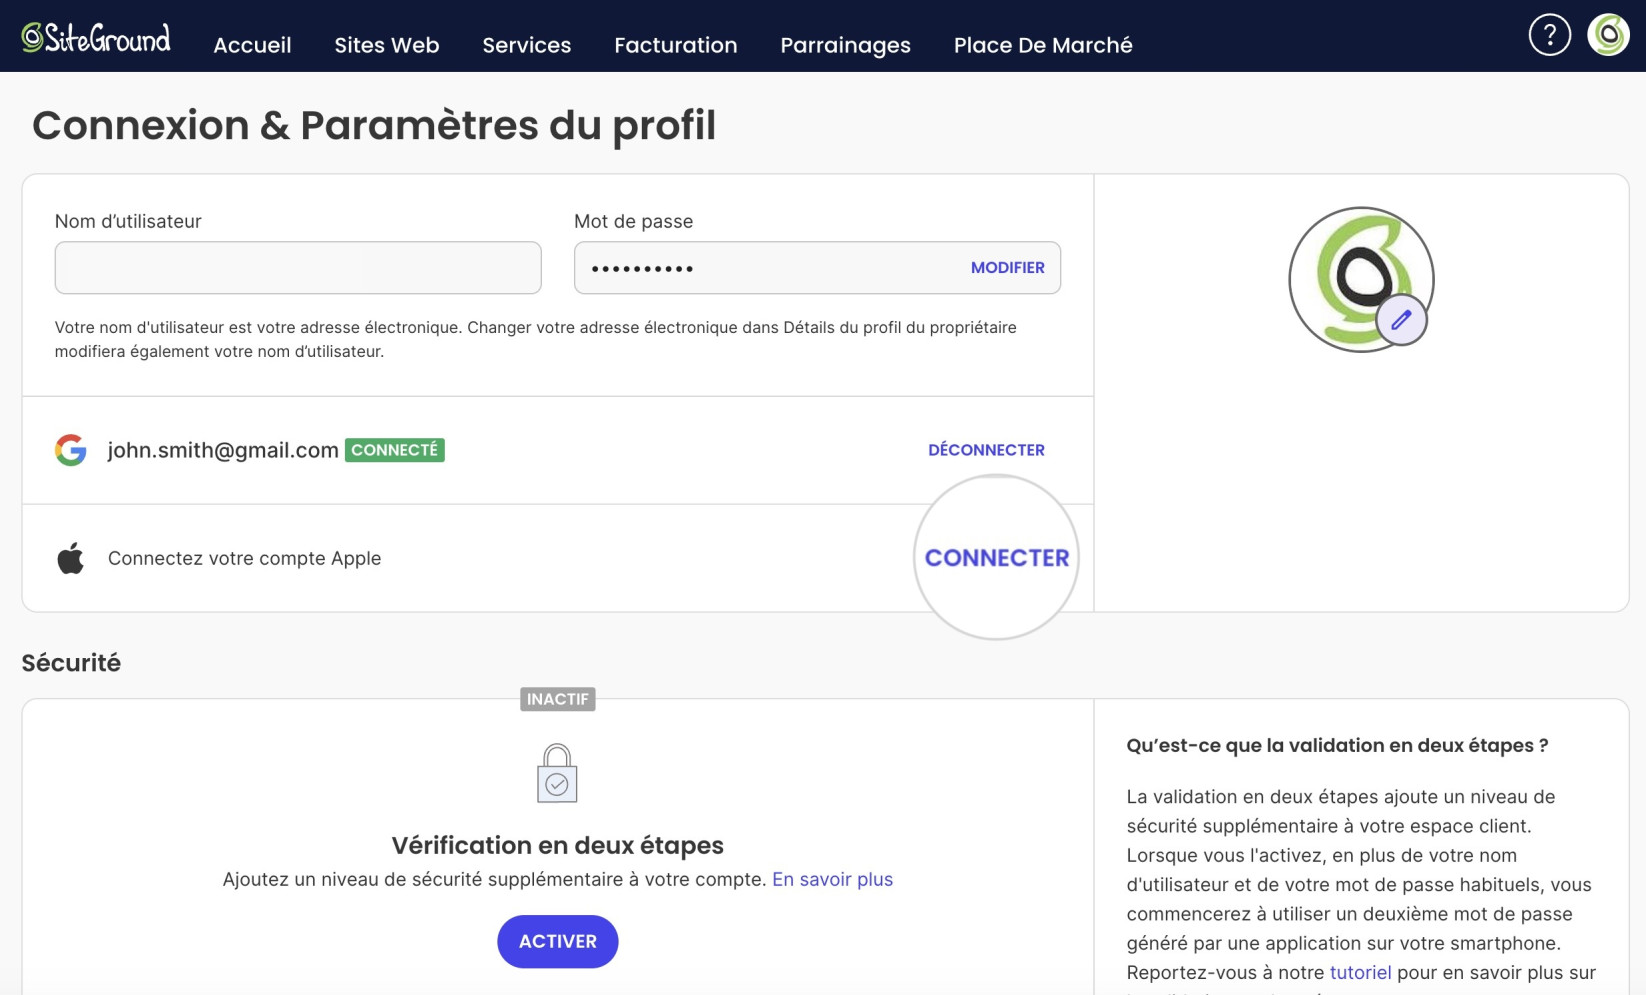Click the SiteGround logo
Screen dimensions: 1646x995
pyautogui.click(x=96, y=38)
